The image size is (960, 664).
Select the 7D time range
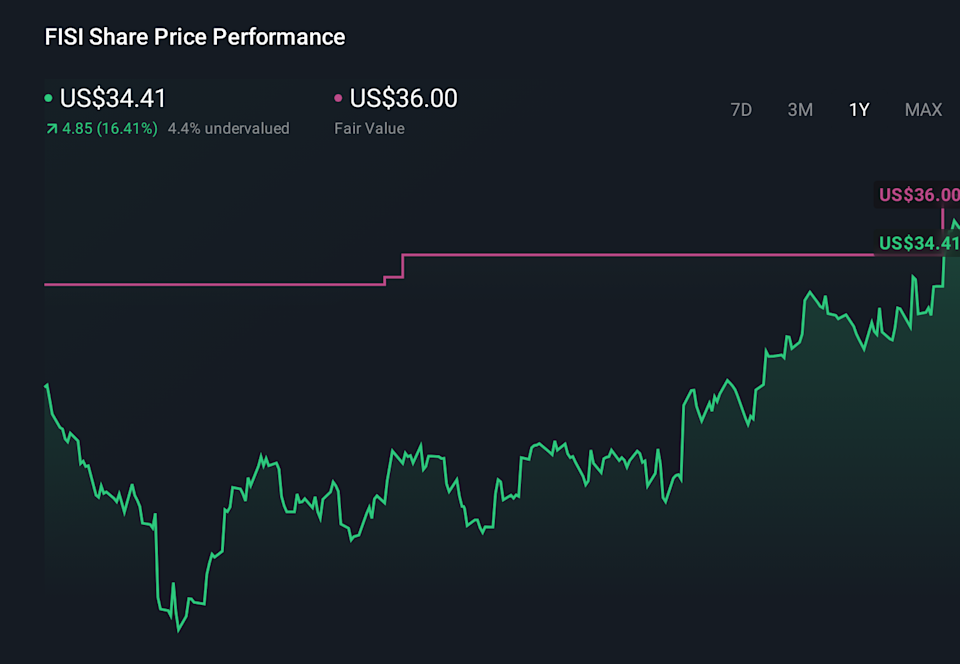pyautogui.click(x=741, y=110)
